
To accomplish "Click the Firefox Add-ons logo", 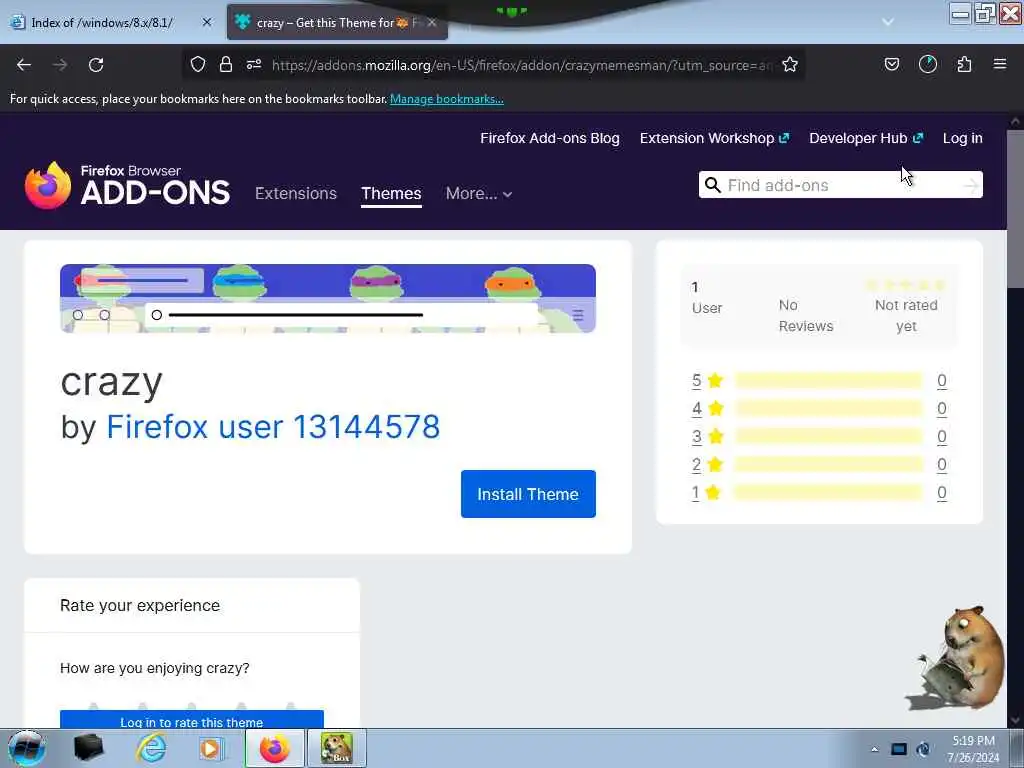I will pyautogui.click(x=127, y=185).
